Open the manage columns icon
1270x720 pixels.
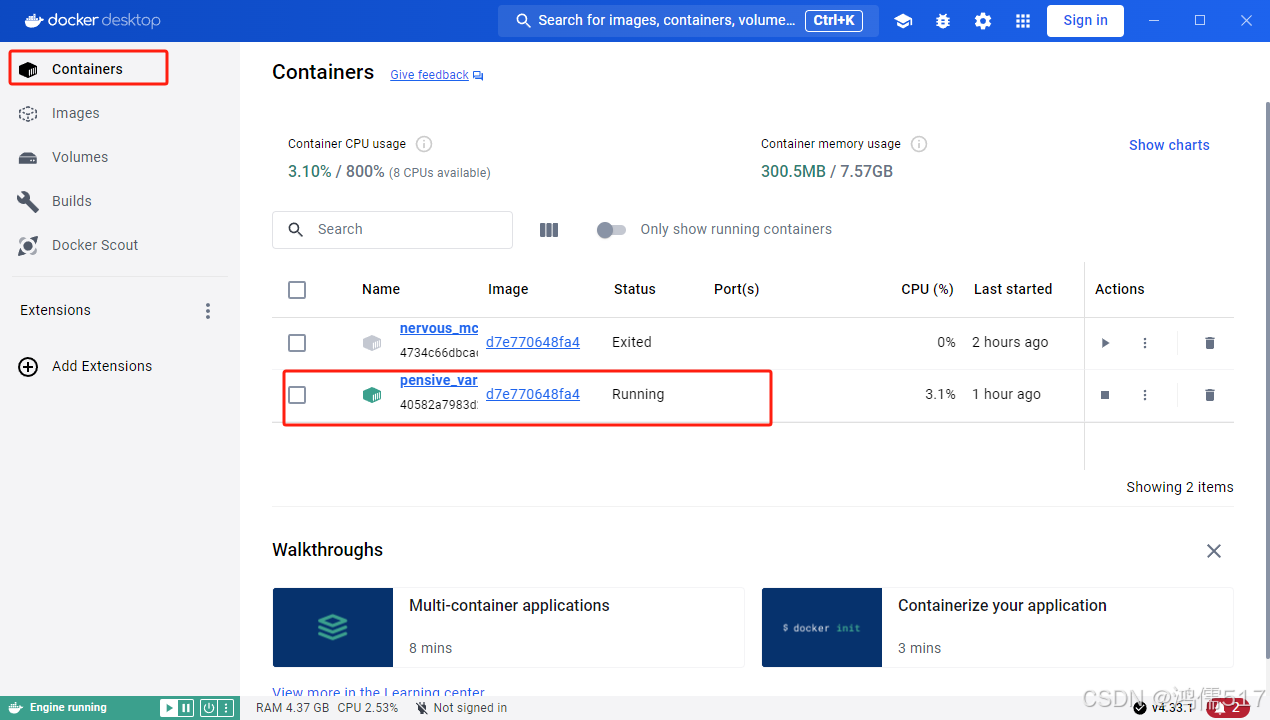(x=549, y=230)
